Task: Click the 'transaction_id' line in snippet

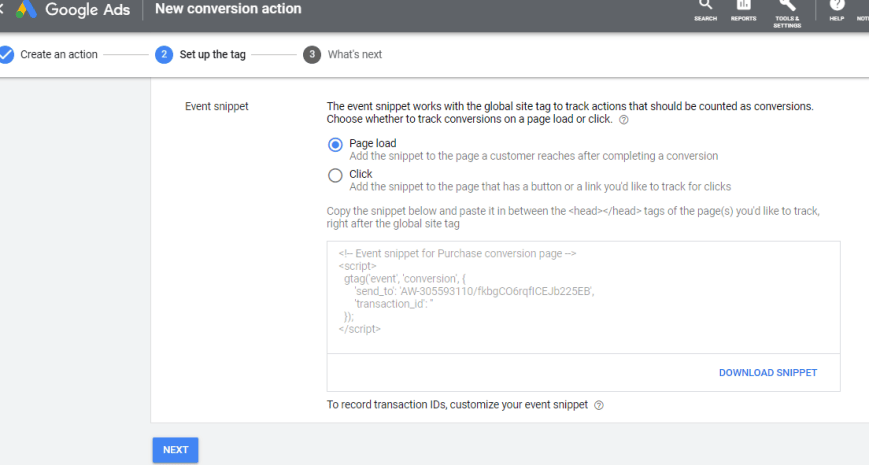Action: pyautogui.click(x=393, y=304)
